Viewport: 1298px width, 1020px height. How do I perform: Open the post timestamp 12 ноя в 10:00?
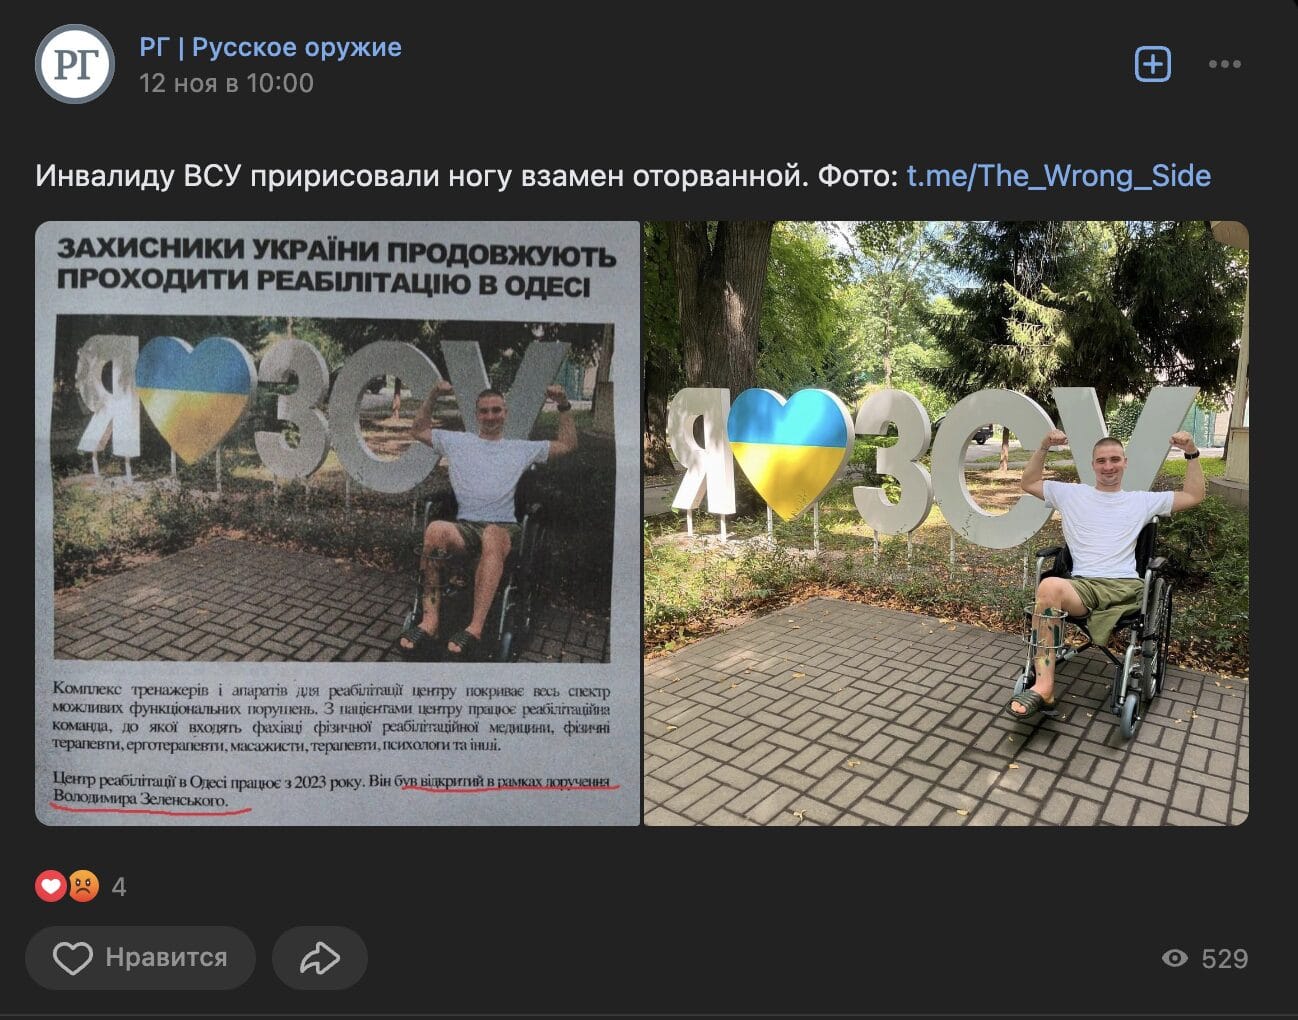pos(226,83)
